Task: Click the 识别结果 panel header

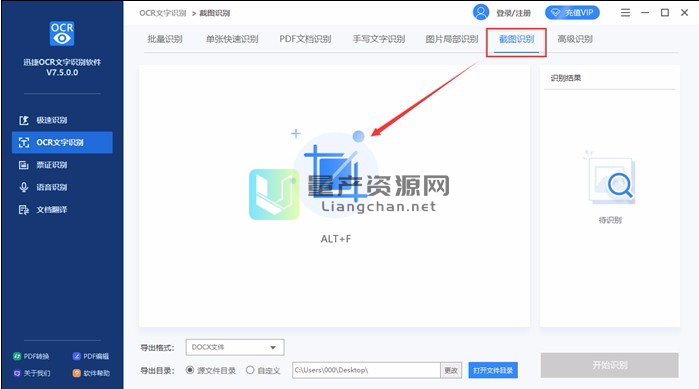Action: (566, 78)
